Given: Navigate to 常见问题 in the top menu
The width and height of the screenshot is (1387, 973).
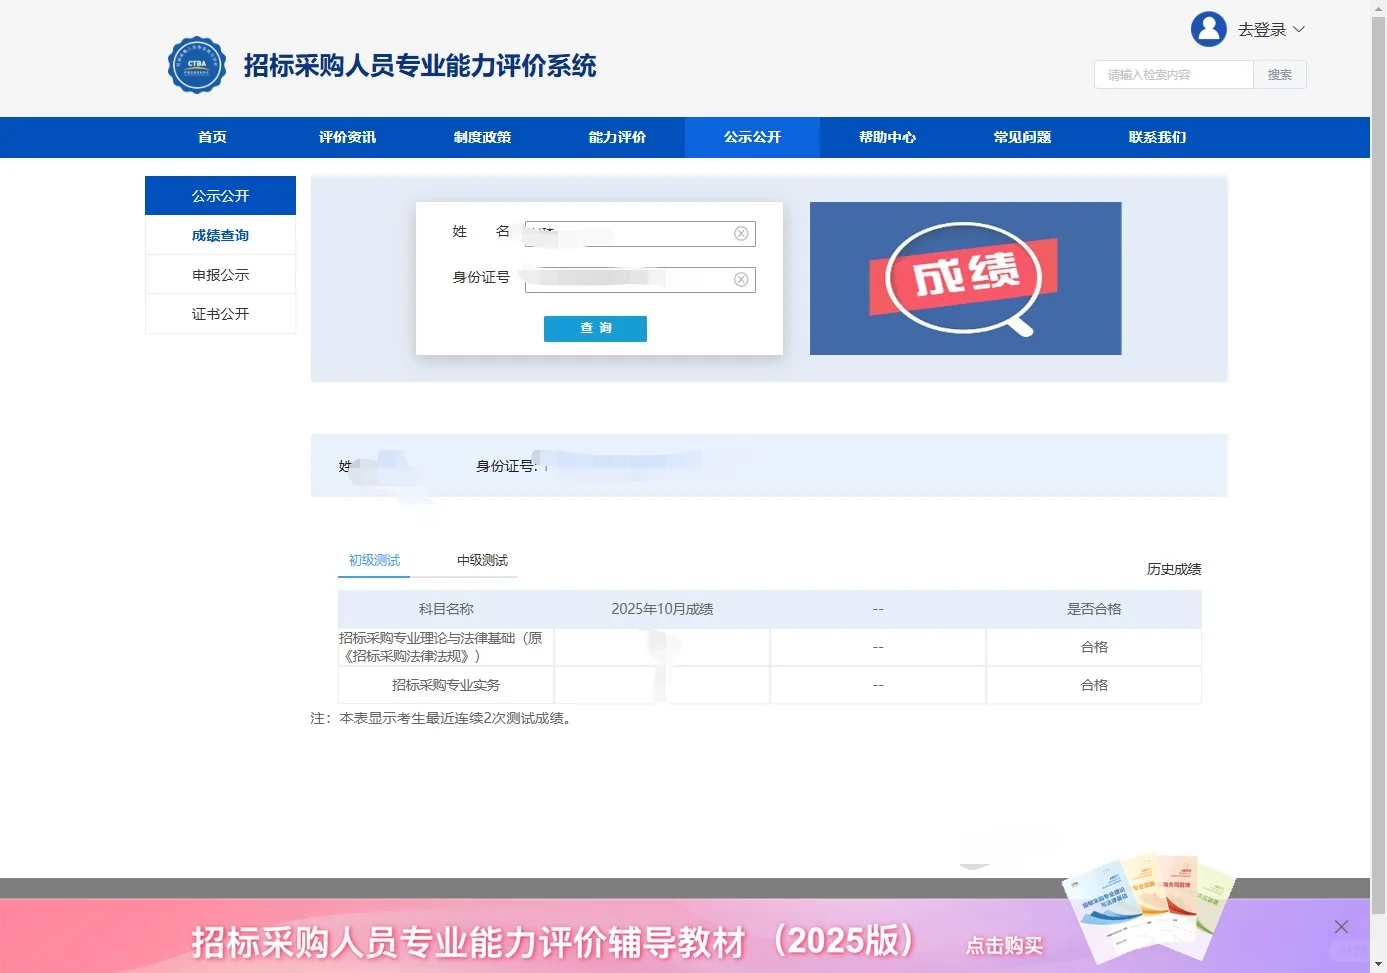Looking at the screenshot, I should [x=1022, y=137].
